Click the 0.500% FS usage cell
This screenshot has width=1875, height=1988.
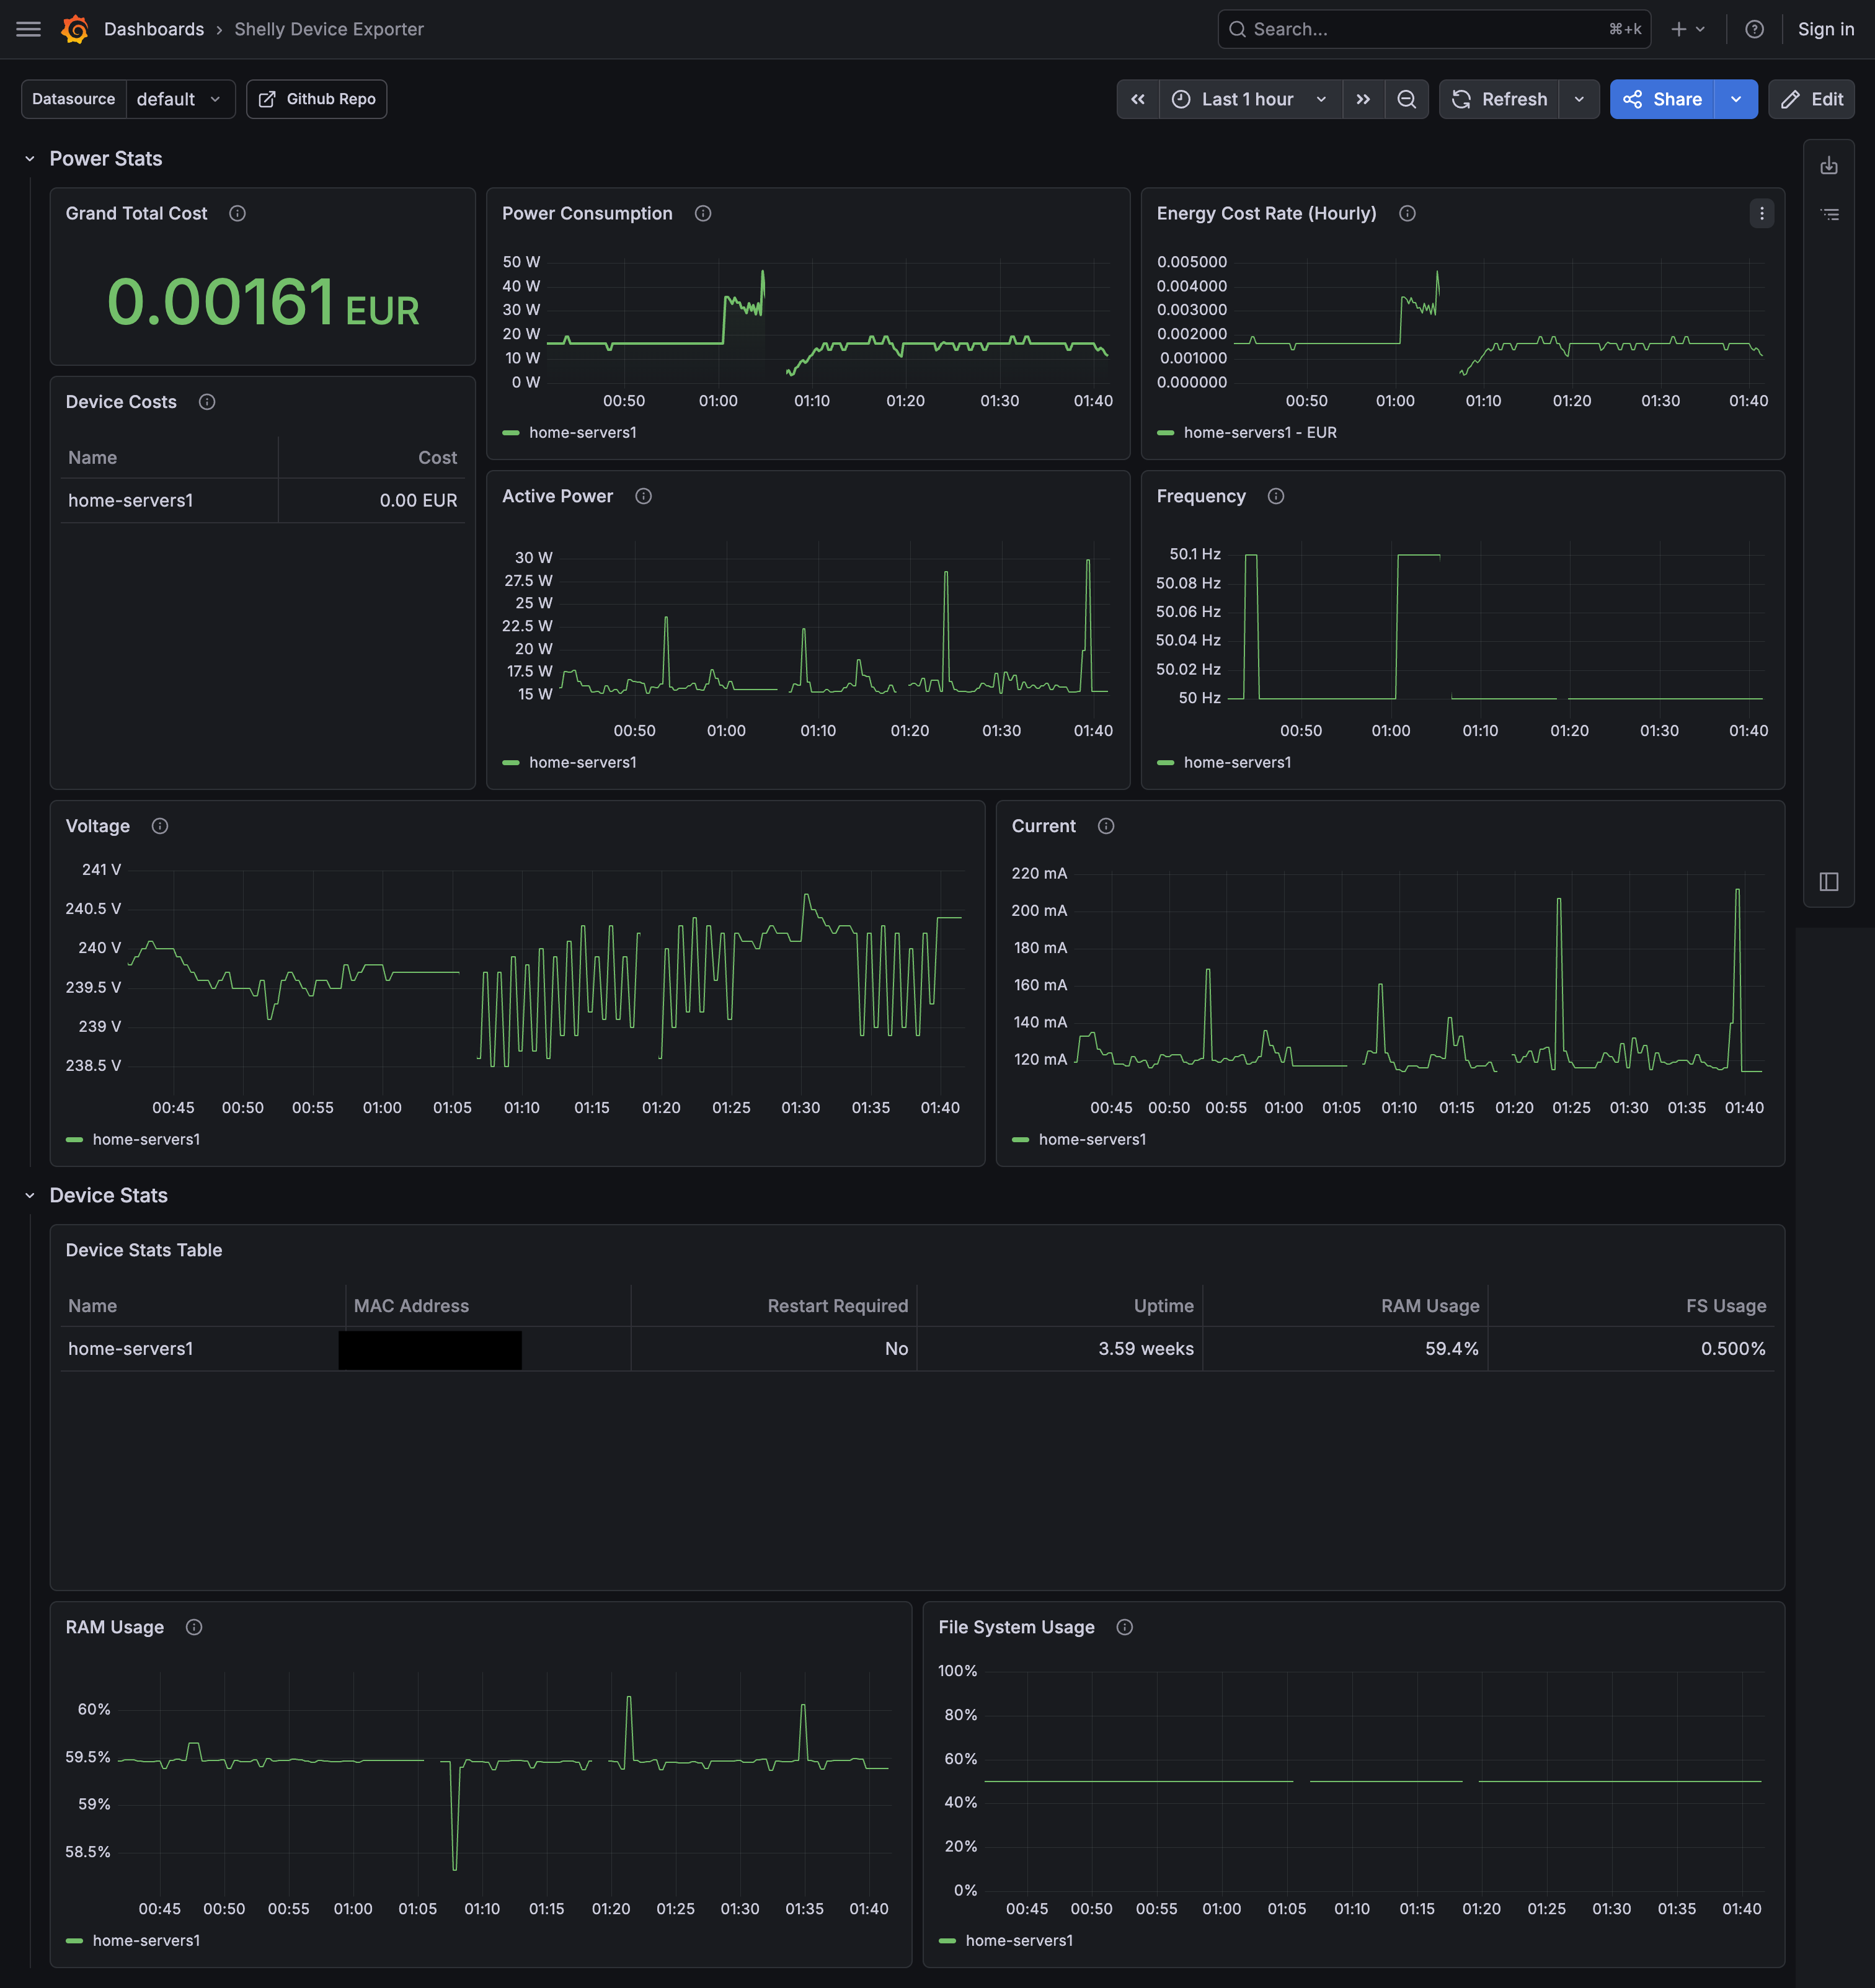[1733, 1349]
